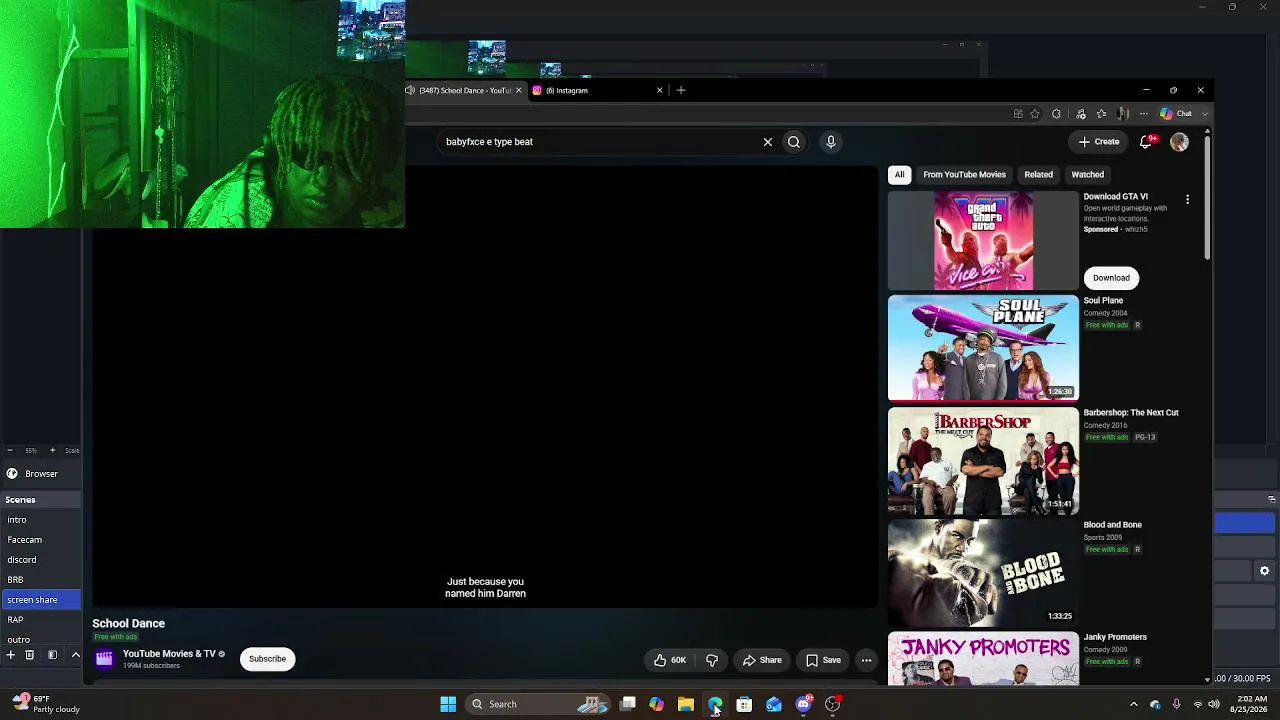Screen dimensions: 1280x720
Task: Share the School Dance video
Action: click(x=762, y=660)
